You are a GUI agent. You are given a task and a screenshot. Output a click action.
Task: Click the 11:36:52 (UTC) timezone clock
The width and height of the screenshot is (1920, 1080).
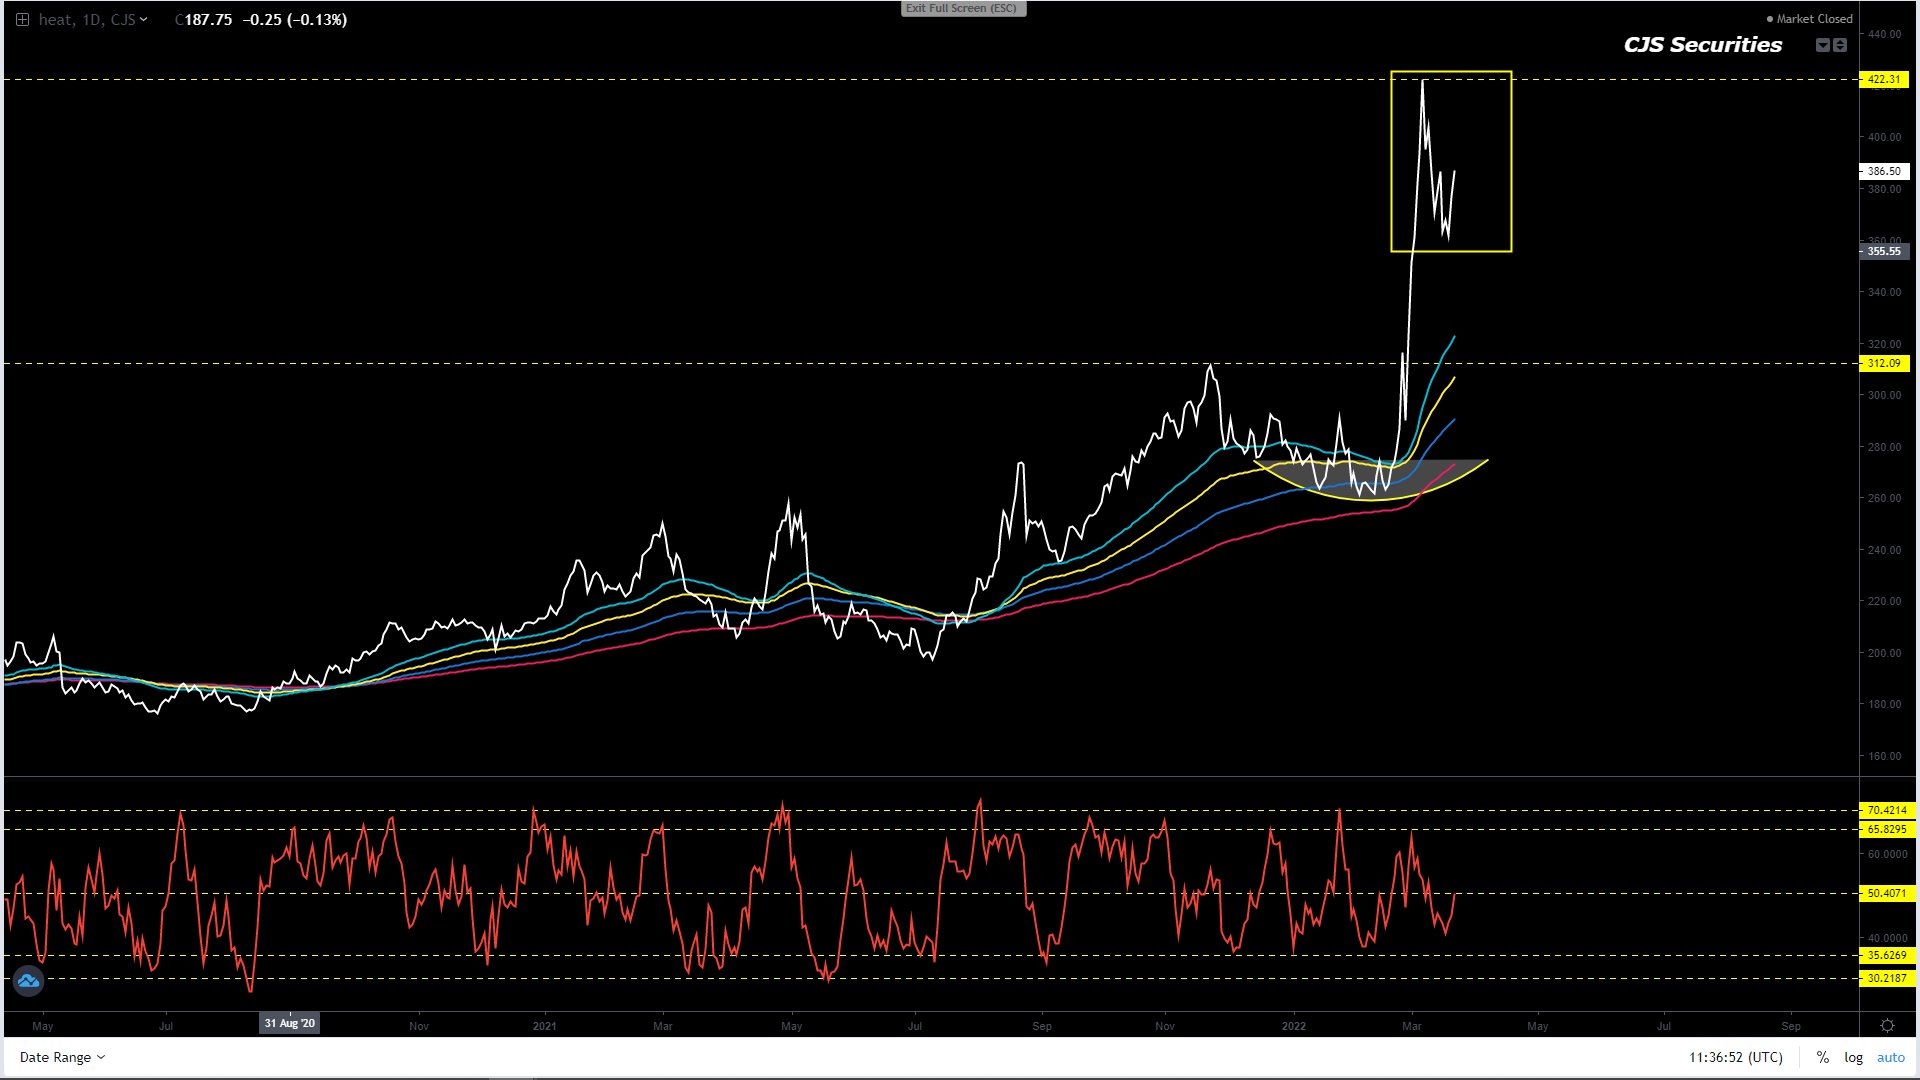1736,1057
